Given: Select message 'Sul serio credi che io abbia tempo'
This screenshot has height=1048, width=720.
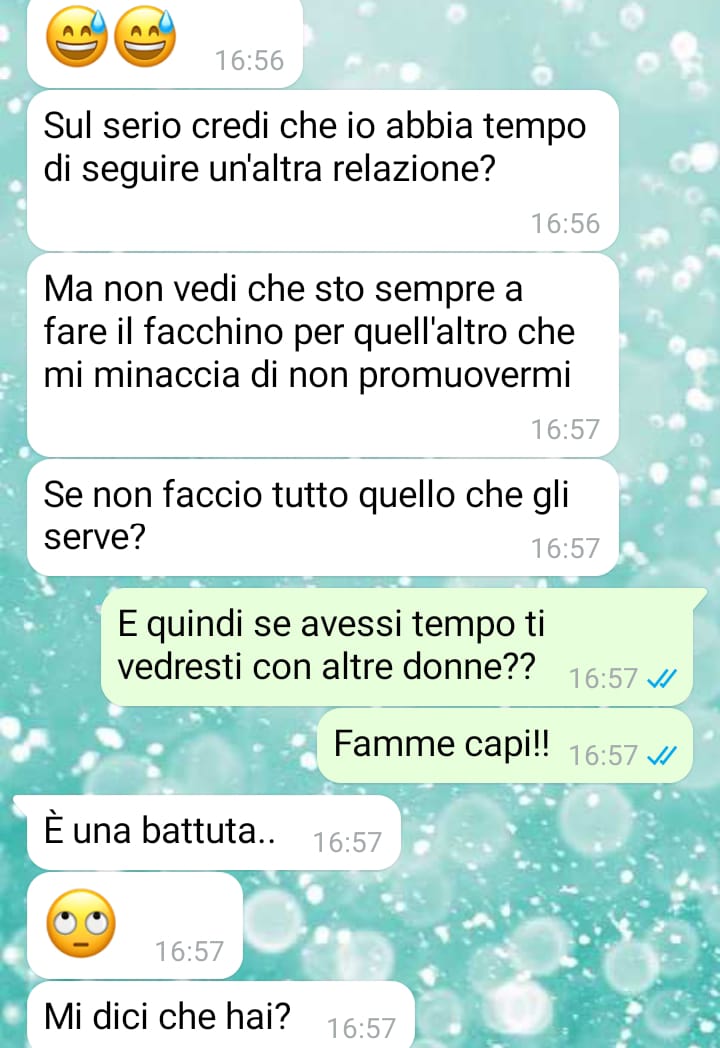Looking at the screenshot, I should [322, 171].
